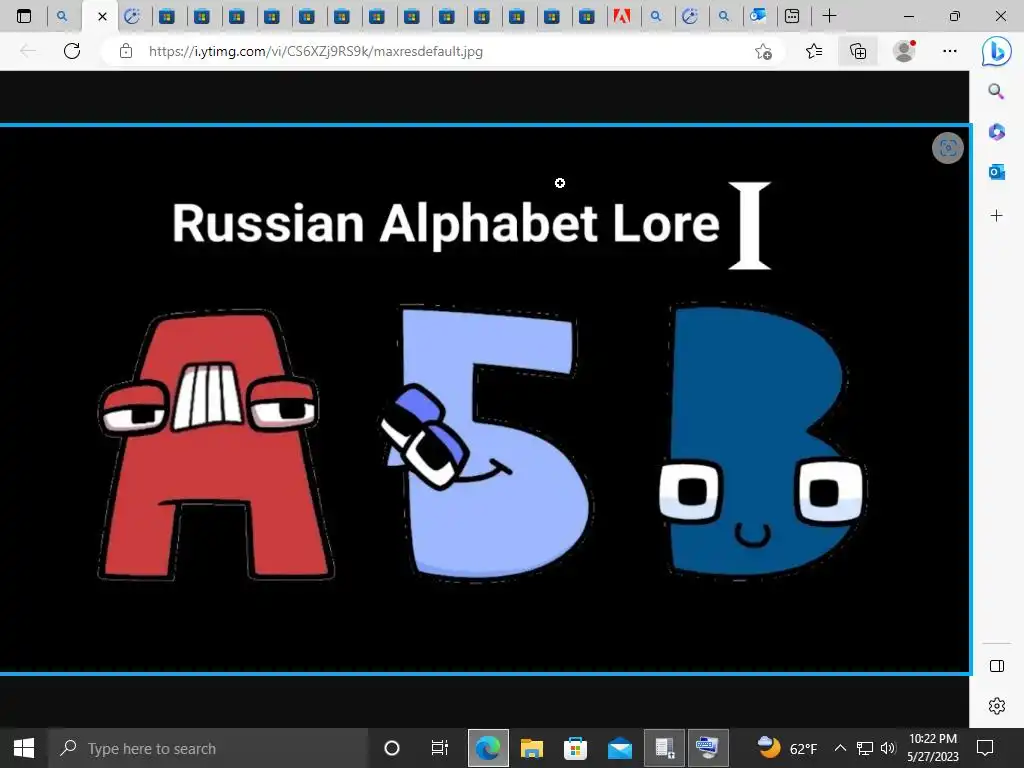Open volume control tray icon
Viewport: 1024px width, 768px height.
coord(888,748)
